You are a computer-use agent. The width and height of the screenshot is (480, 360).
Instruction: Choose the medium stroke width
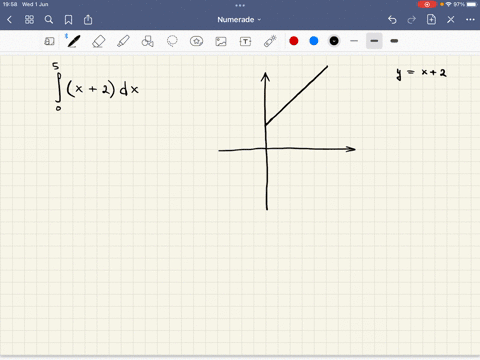[x=374, y=41]
